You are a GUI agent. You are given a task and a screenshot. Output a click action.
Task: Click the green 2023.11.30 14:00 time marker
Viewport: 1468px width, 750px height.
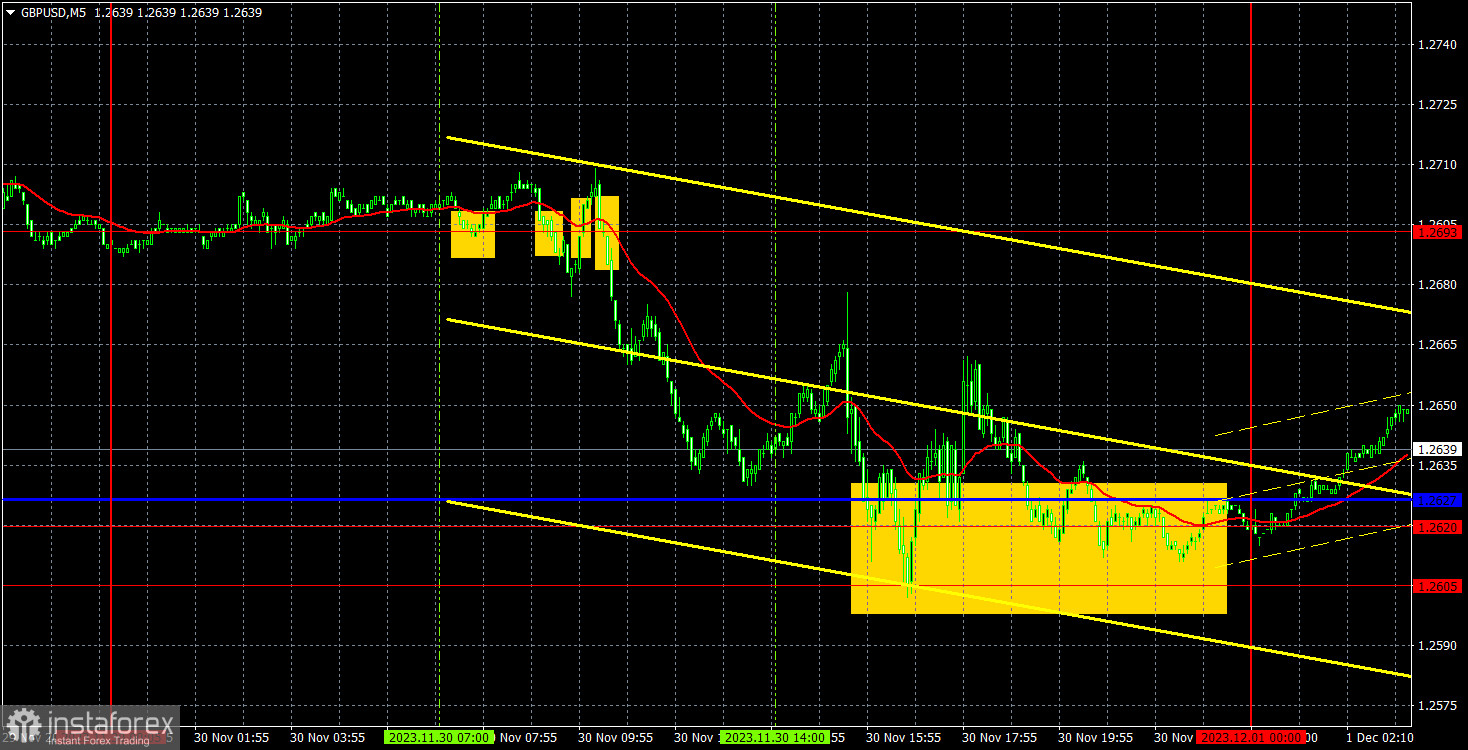point(774,737)
